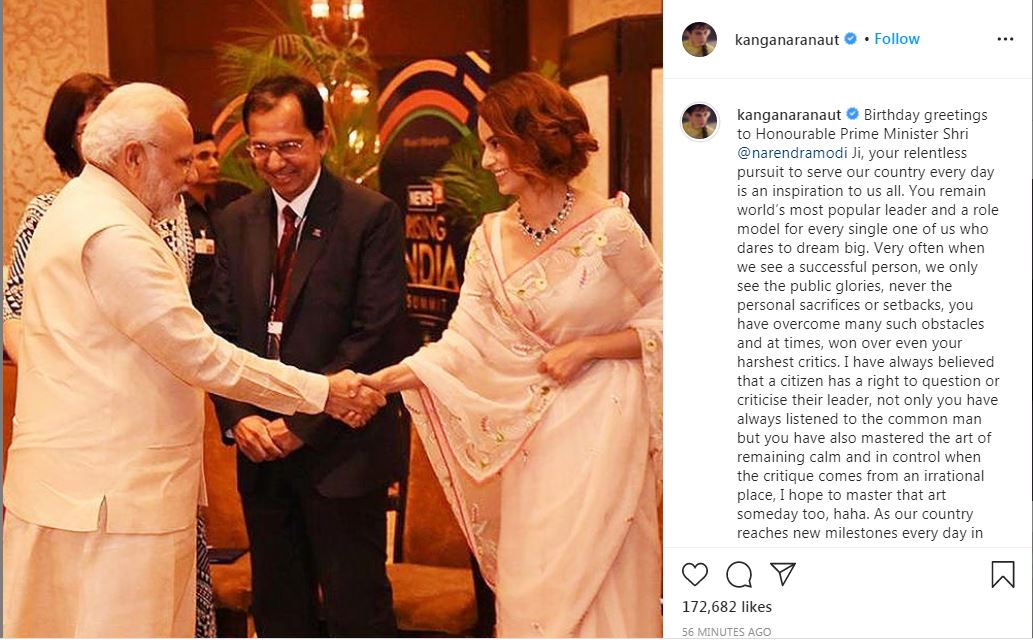Open the profile avatar beside the caption

(699, 121)
